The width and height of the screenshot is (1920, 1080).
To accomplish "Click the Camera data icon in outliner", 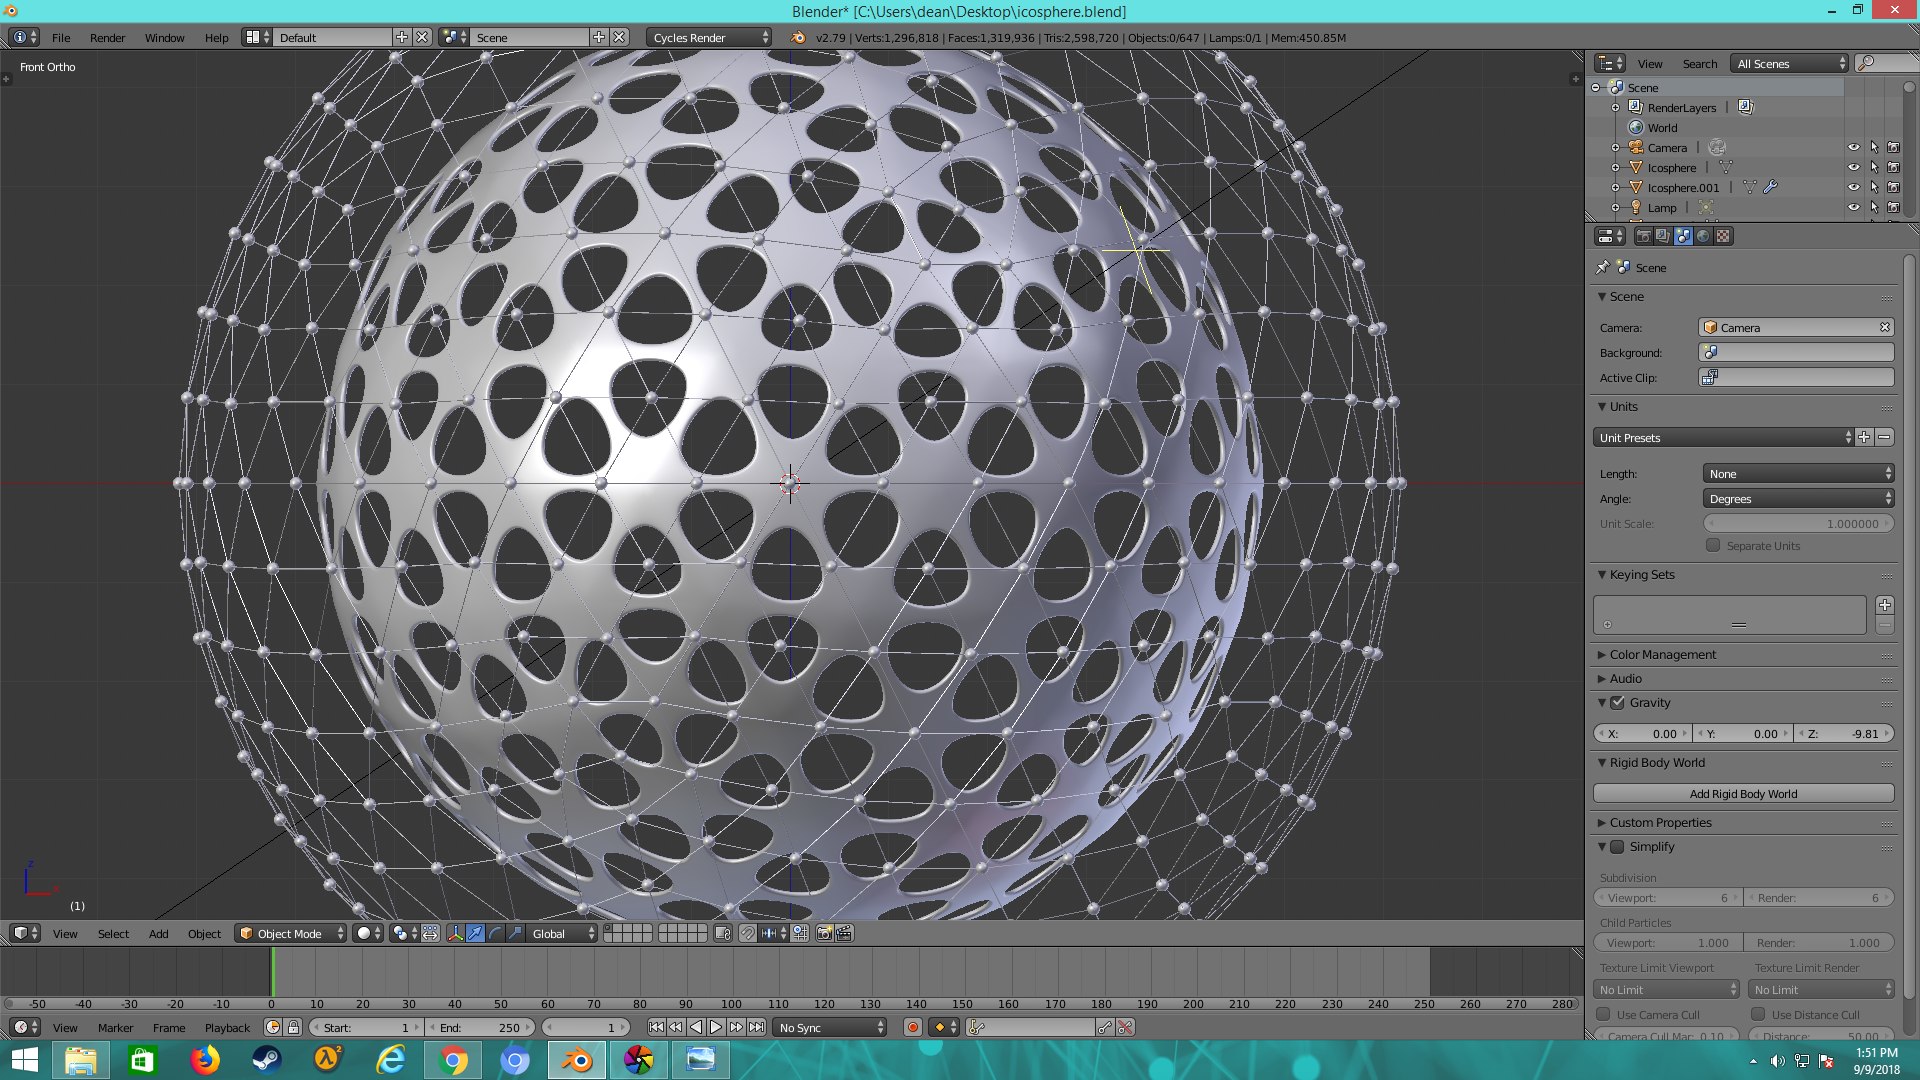I will [1717, 147].
